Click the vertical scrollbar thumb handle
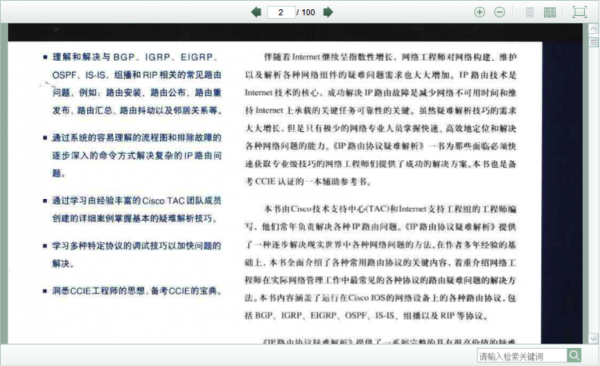Viewport: 600px width, 366px height. tap(593, 41)
